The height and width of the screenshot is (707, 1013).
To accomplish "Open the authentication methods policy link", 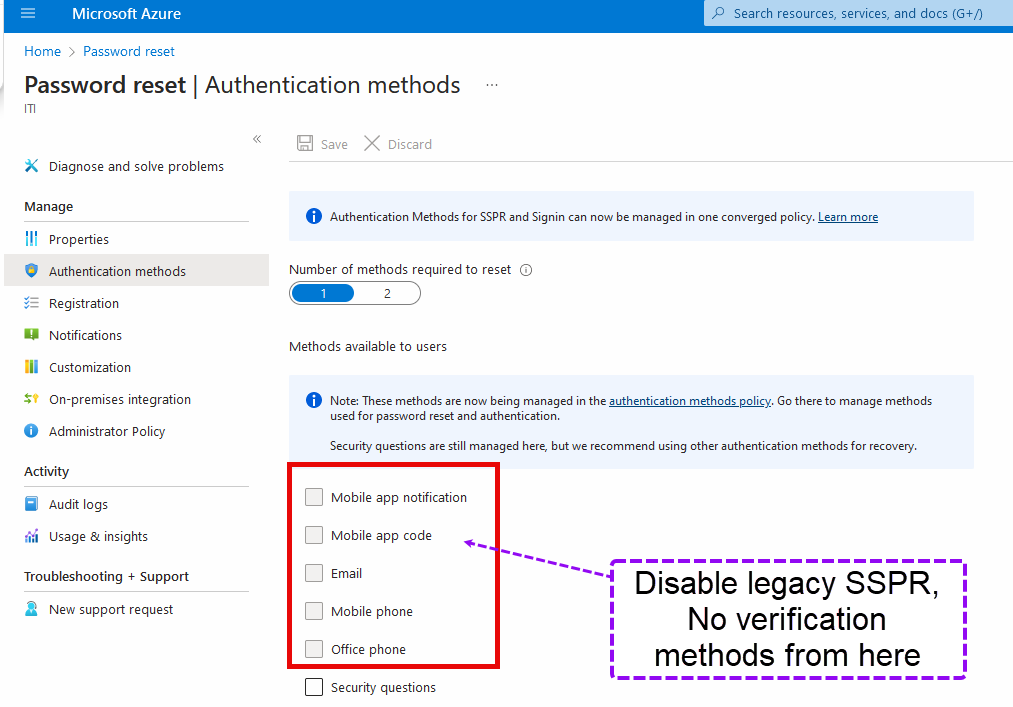I will click(x=689, y=401).
